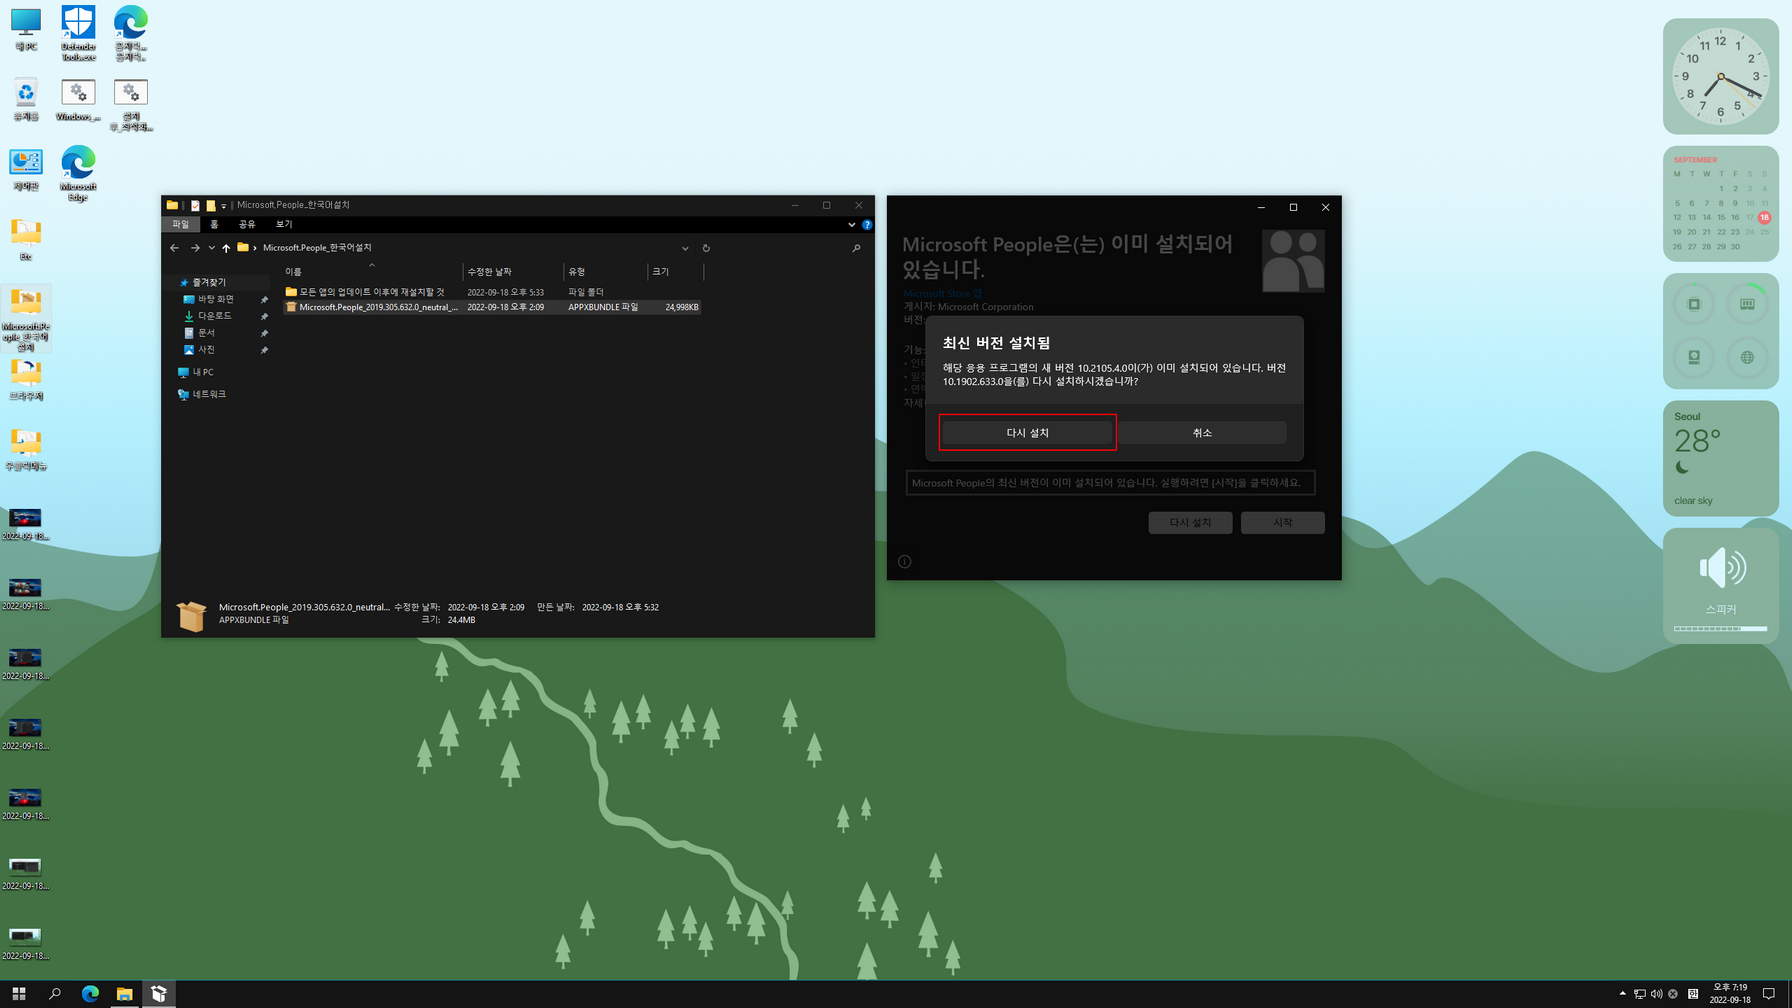Show hidden system tray icons
The height and width of the screenshot is (1008, 1792).
coord(1622,994)
